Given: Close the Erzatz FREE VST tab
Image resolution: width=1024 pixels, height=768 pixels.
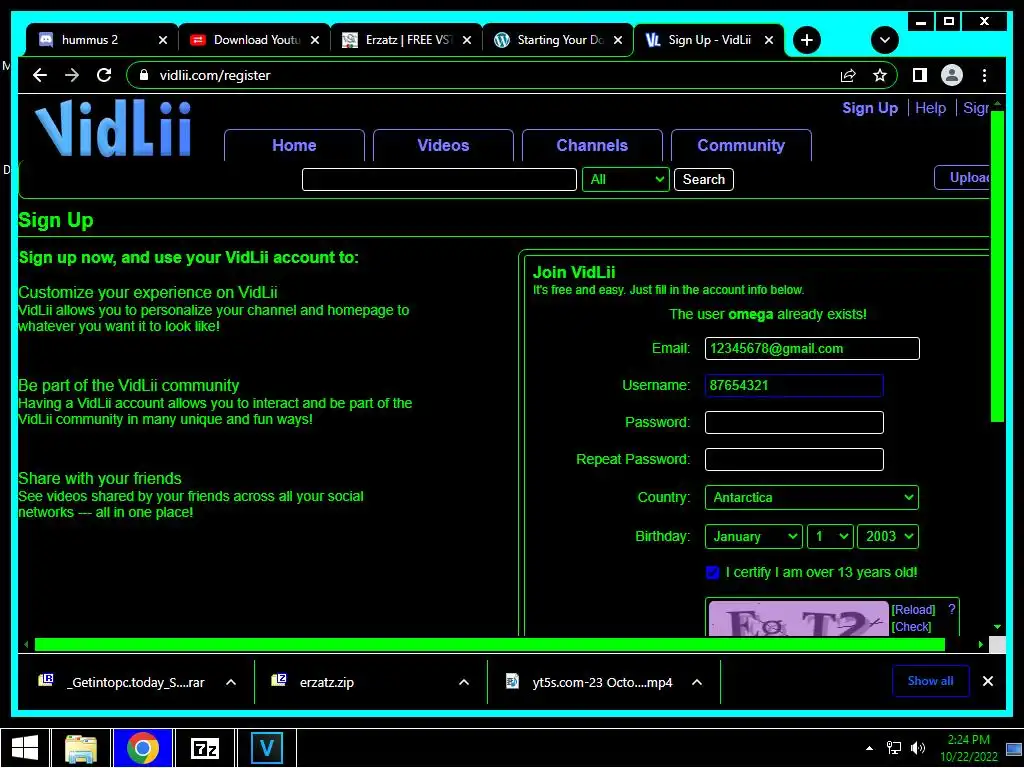Looking at the screenshot, I should pos(467,40).
